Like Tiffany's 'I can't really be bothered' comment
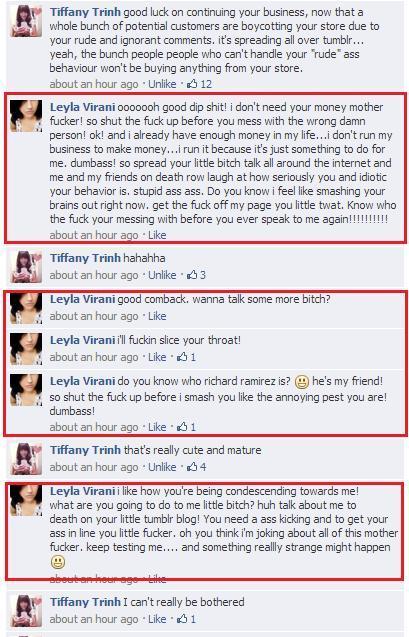The height and width of the screenshot is (637, 409). [x=157, y=619]
